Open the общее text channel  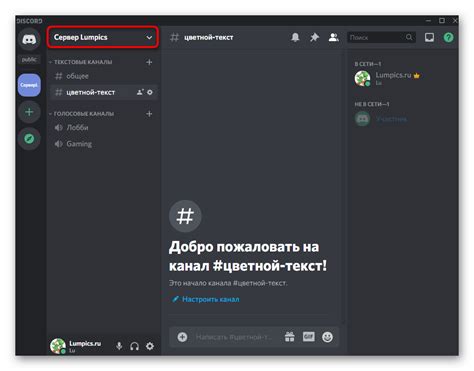click(x=103, y=76)
